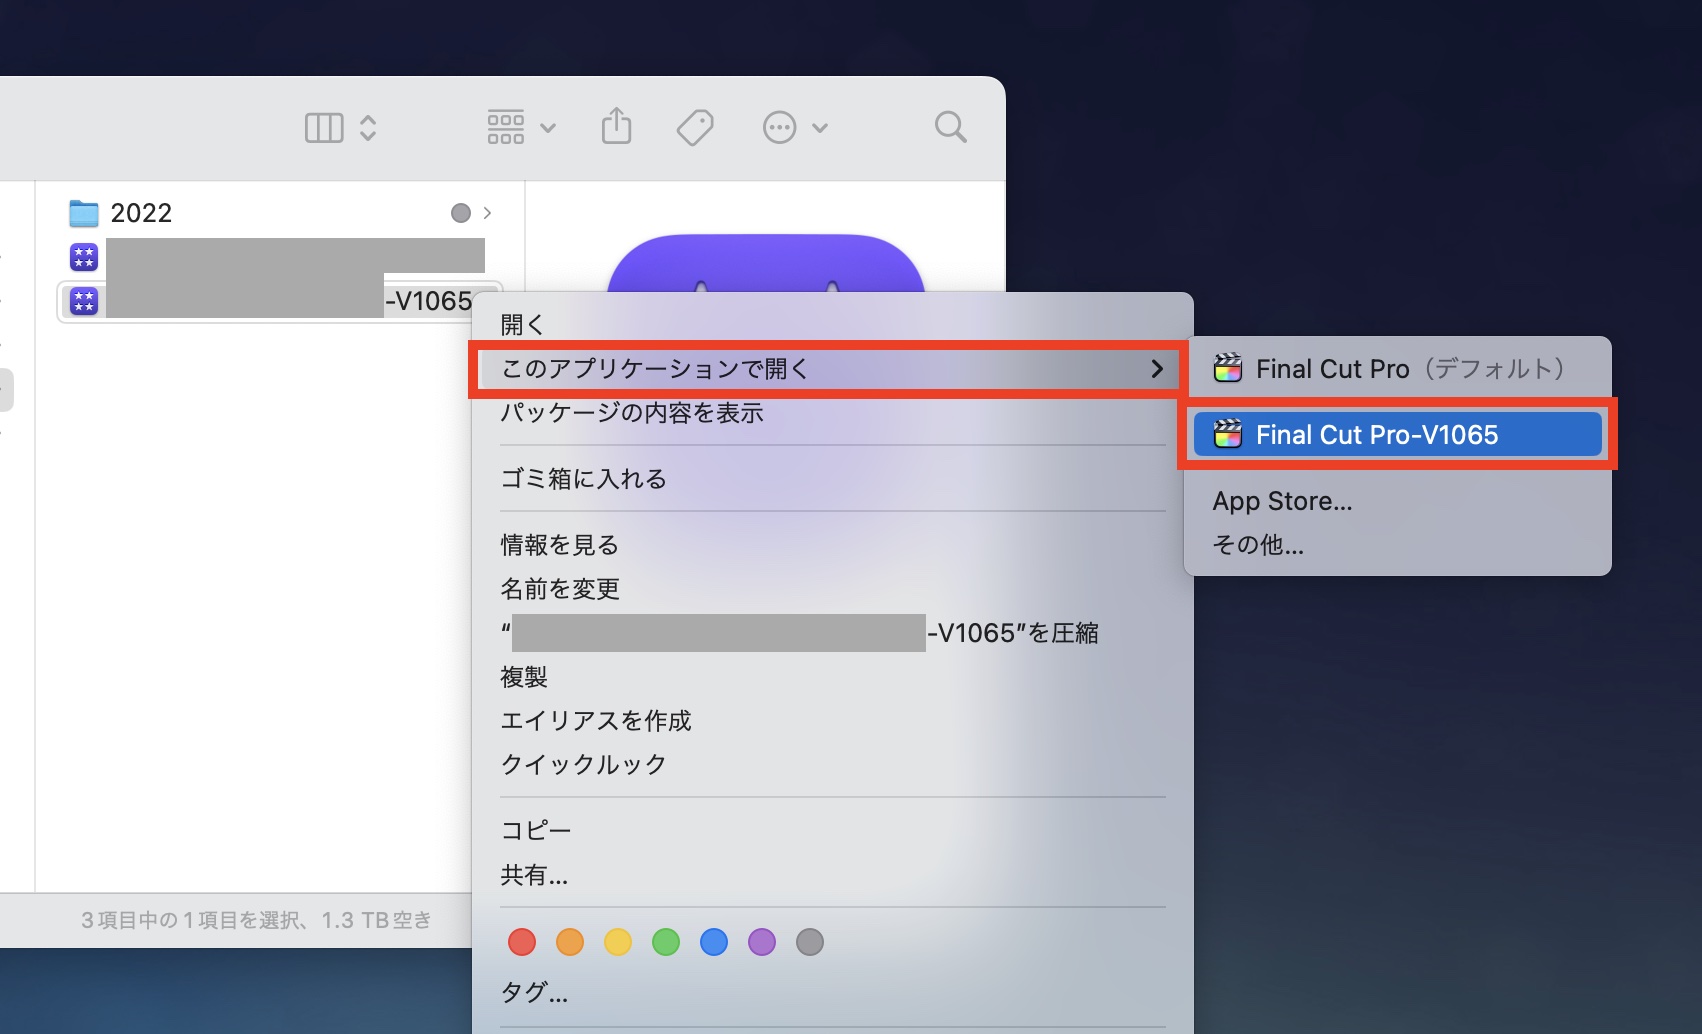Click the purple preview thumbnail
The height and width of the screenshot is (1034, 1702).
766,263
